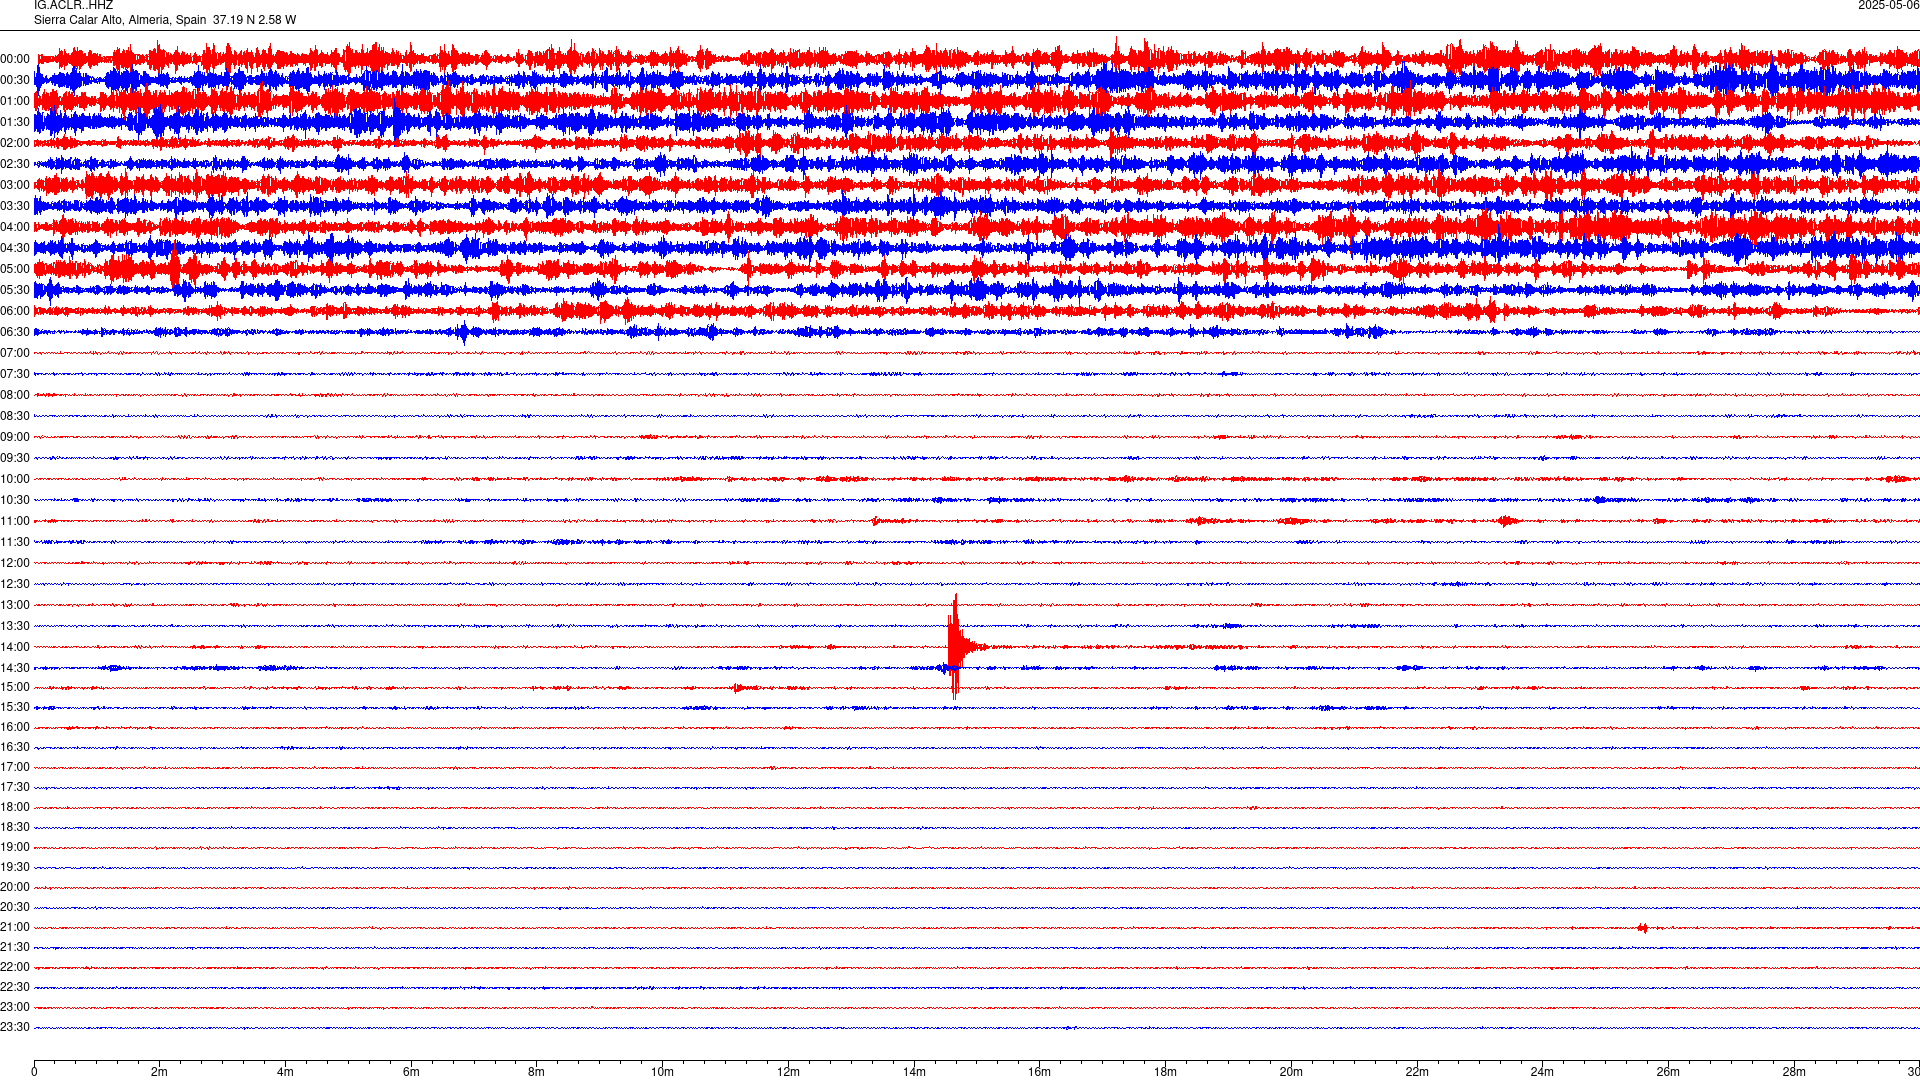Click the 10m tick label on the axis

663,1072
